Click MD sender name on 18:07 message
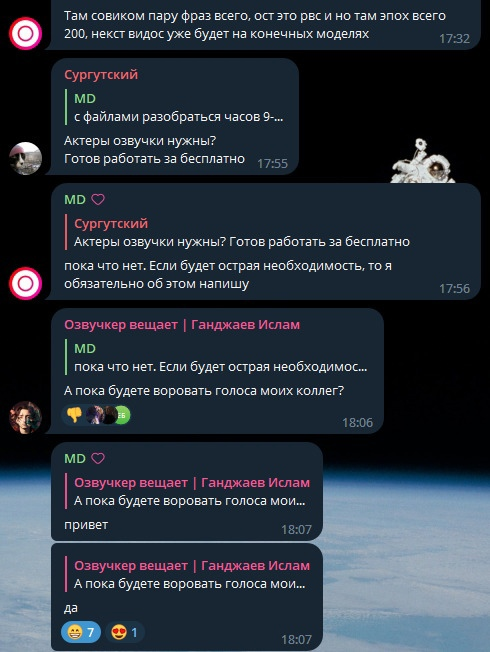Viewport: 490px width, 652px height. (x=75, y=459)
